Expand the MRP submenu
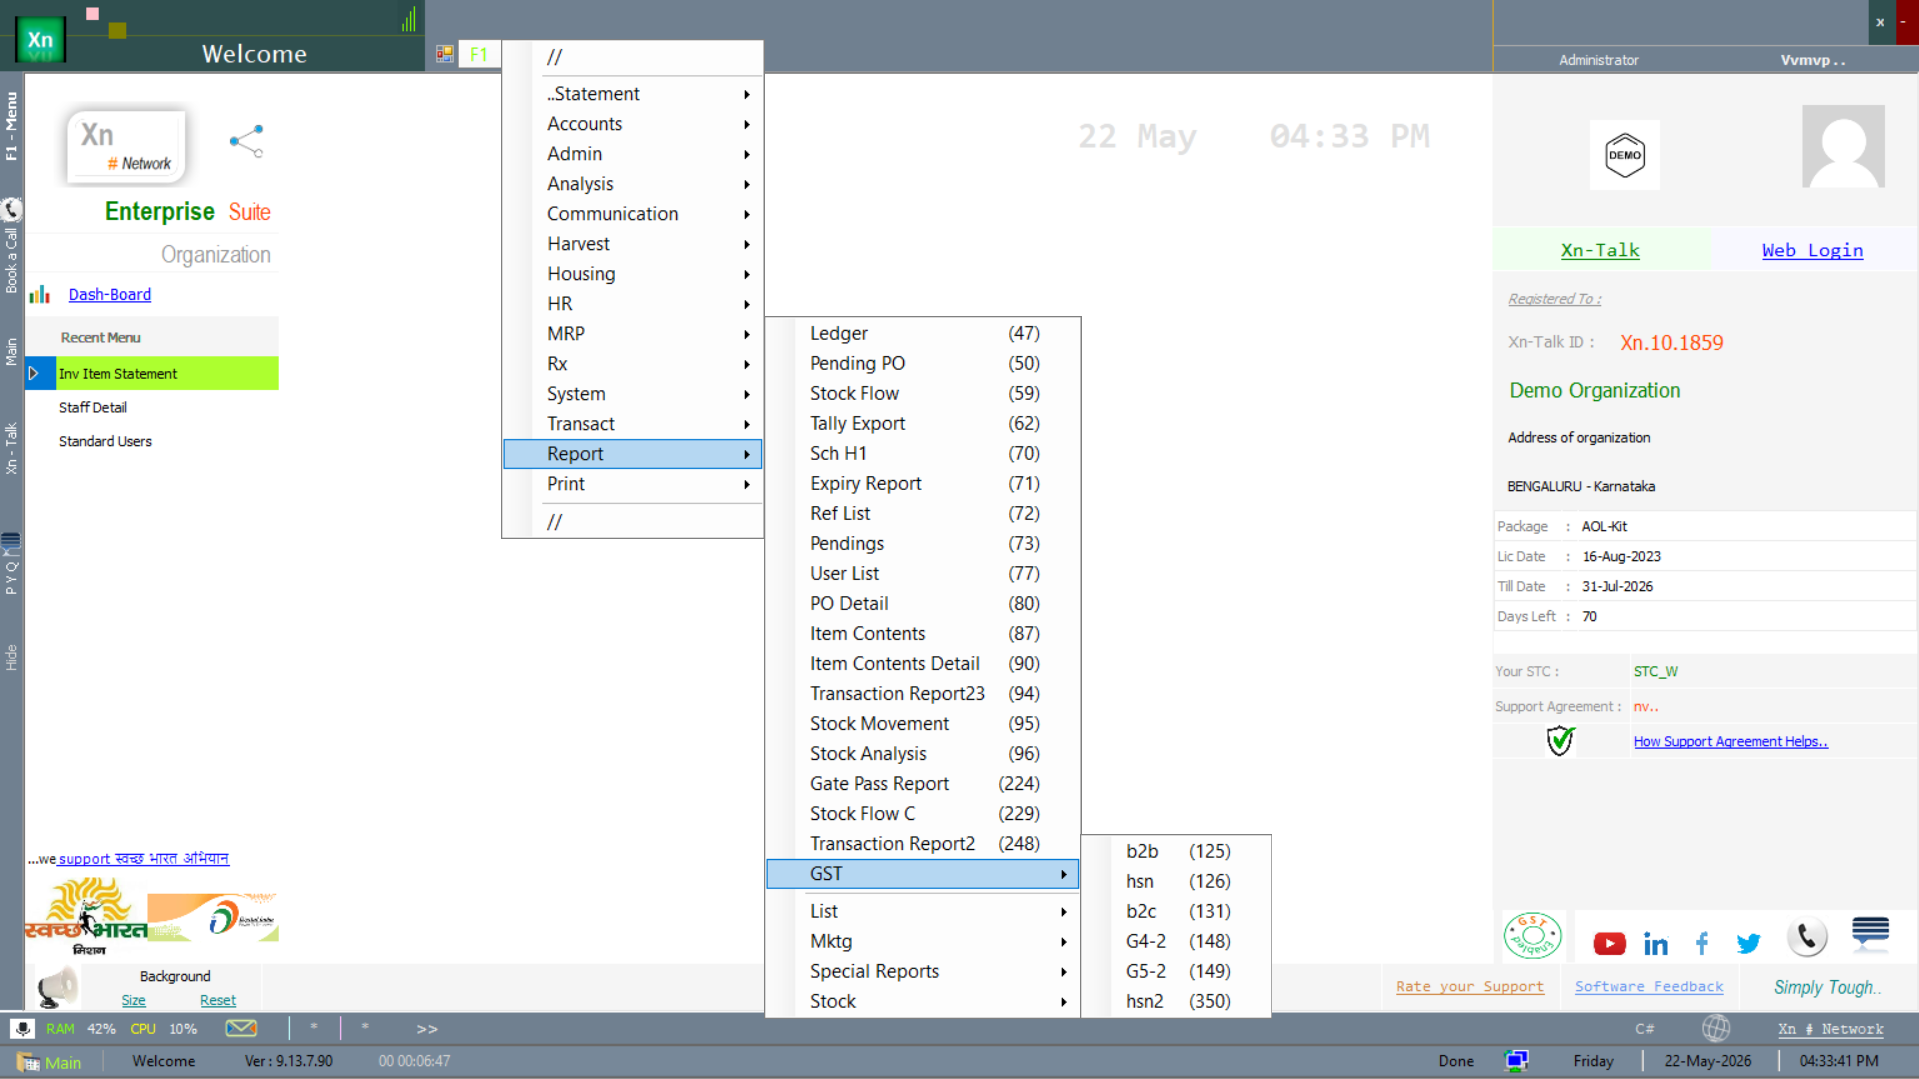The height and width of the screenshot is (1079, 1919). 633,333
